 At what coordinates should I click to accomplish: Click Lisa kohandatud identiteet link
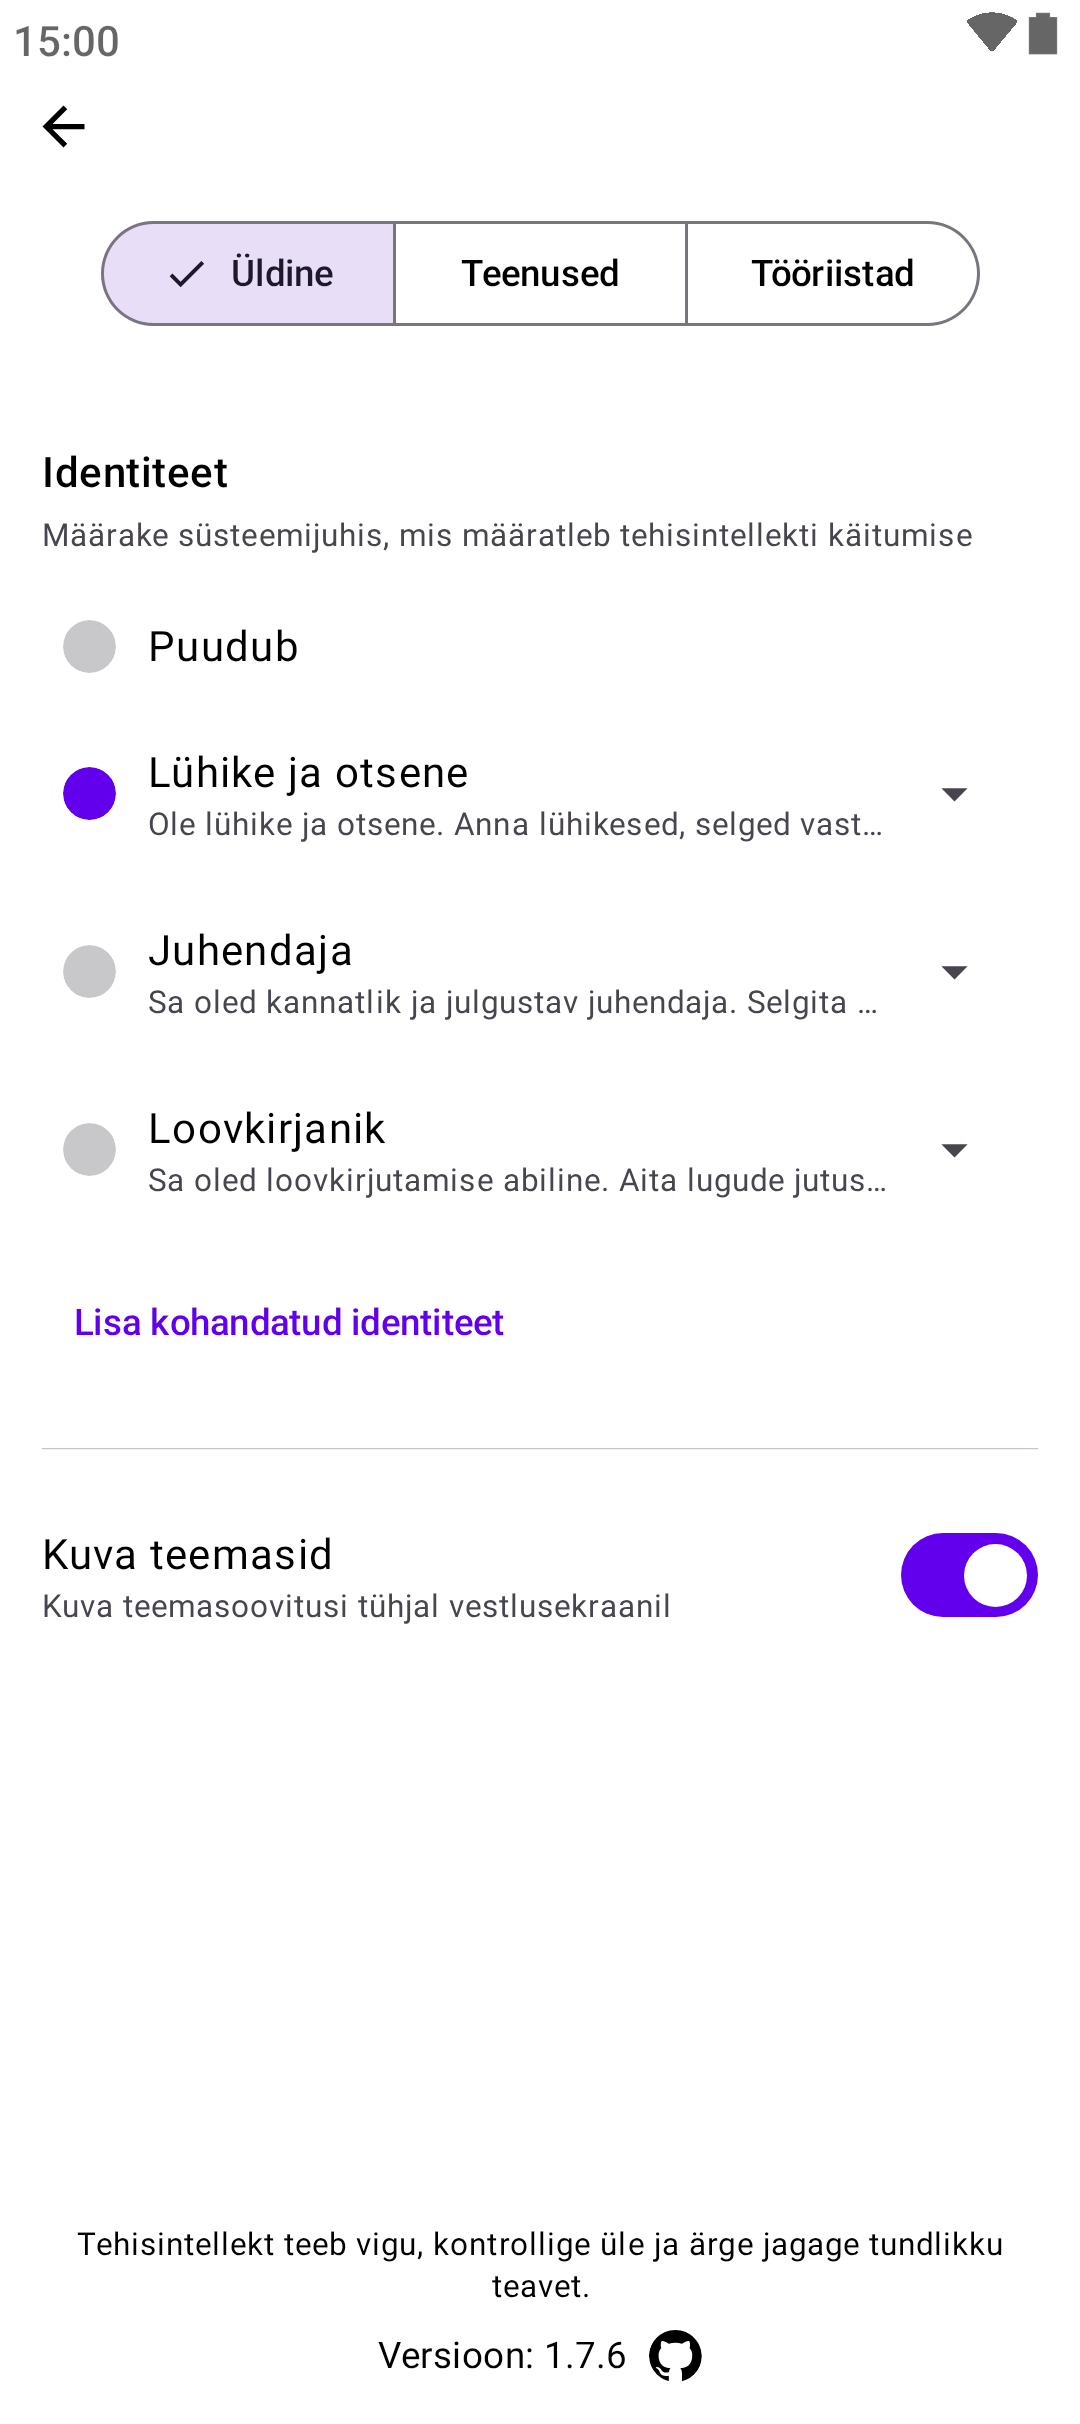tap(289, 1323)
